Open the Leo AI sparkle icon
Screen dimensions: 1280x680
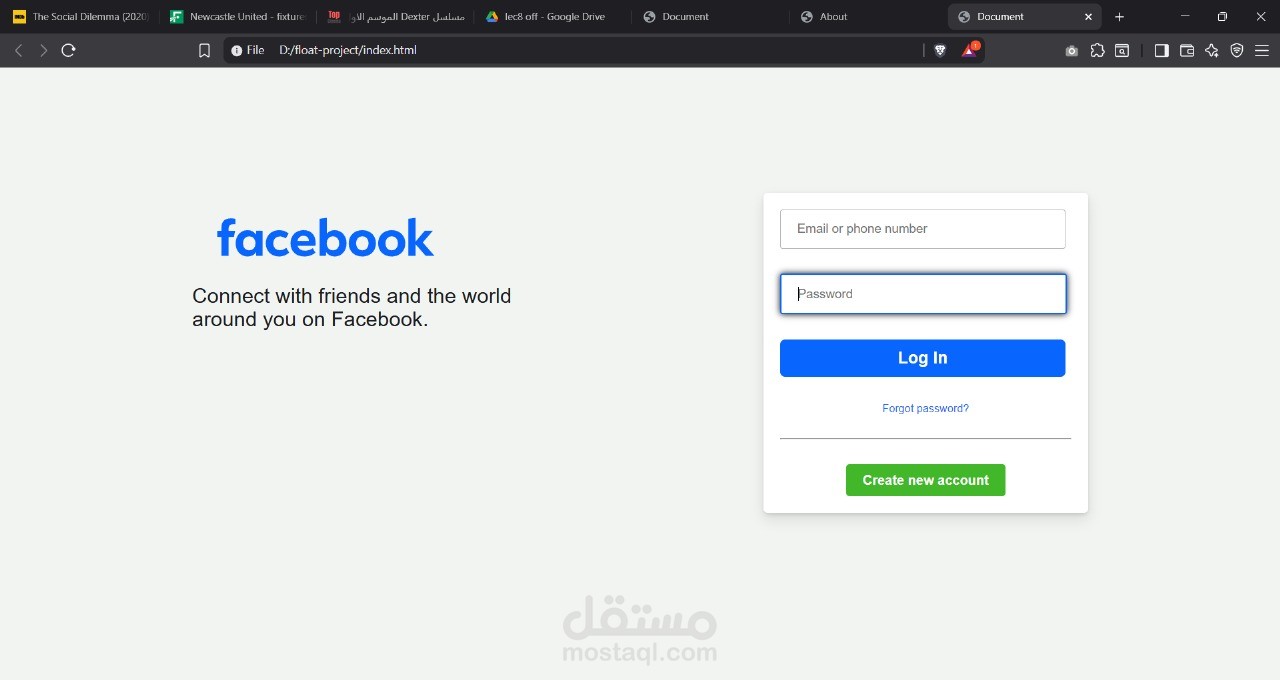pos(1212,50)
